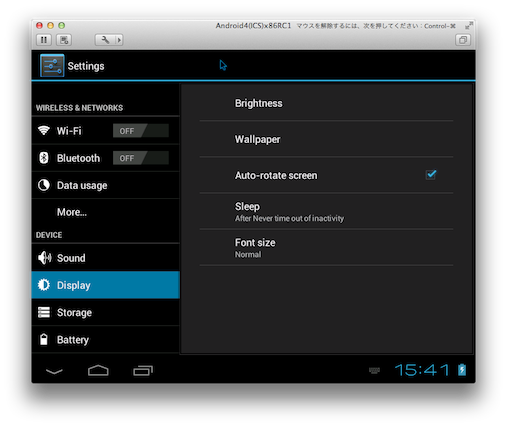Select Storage in the settings sidebar
This screenshot has width=507, height=427.
[106, 312]
